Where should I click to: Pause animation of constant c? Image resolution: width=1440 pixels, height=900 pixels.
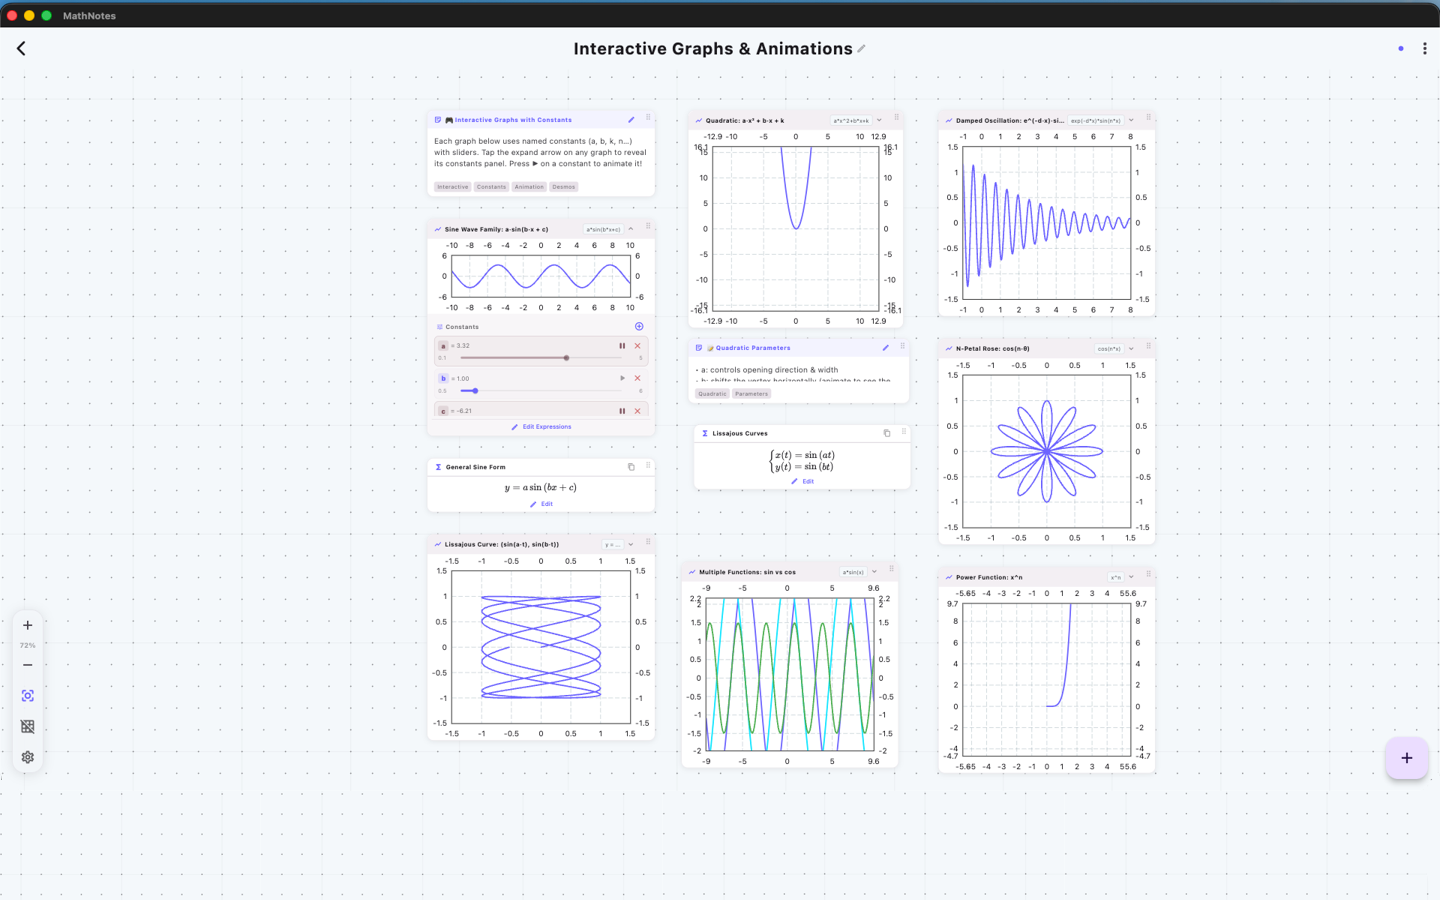click(x=622, y=411)
